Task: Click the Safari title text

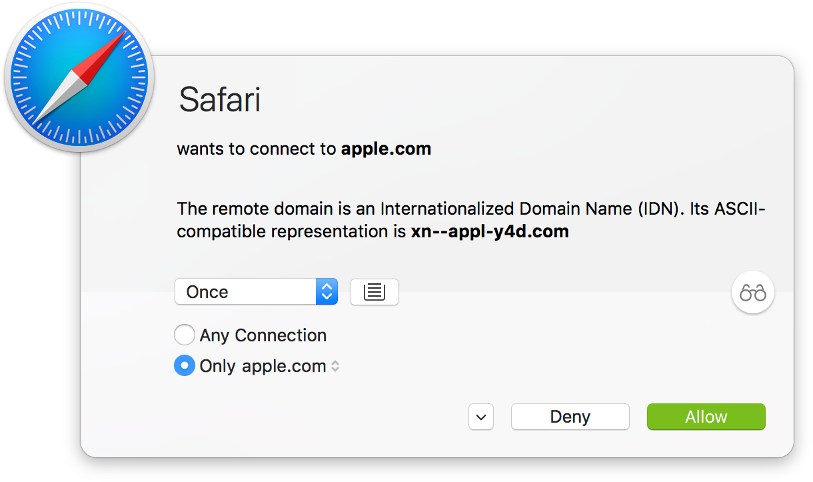Action: tap(219, 99)
